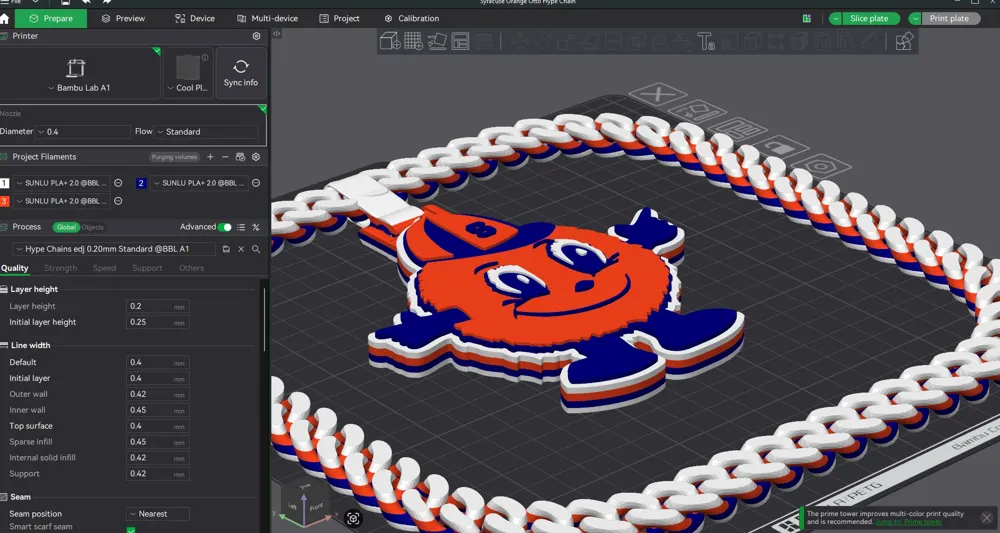Open Purging volumes button
Screen dimensions: 1000x533
point(175,157)
